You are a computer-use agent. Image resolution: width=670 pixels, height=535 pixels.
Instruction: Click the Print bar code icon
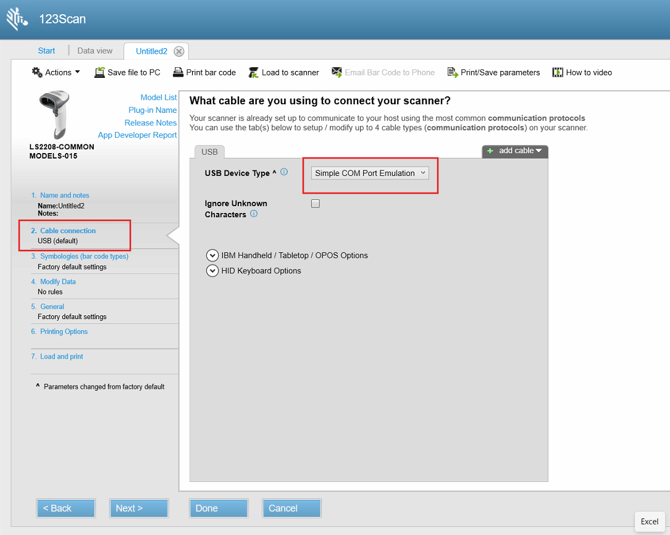coord(178,72)
